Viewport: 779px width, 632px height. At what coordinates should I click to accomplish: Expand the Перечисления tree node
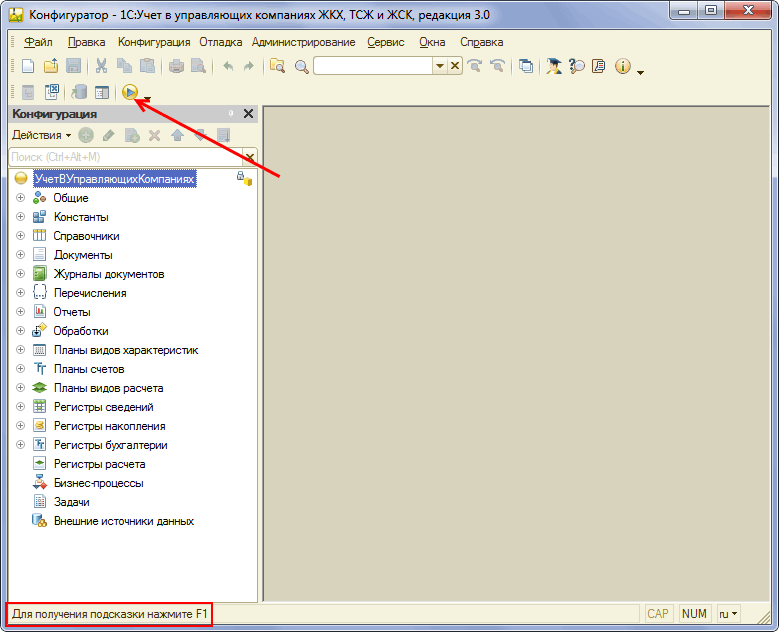(20, 293)
